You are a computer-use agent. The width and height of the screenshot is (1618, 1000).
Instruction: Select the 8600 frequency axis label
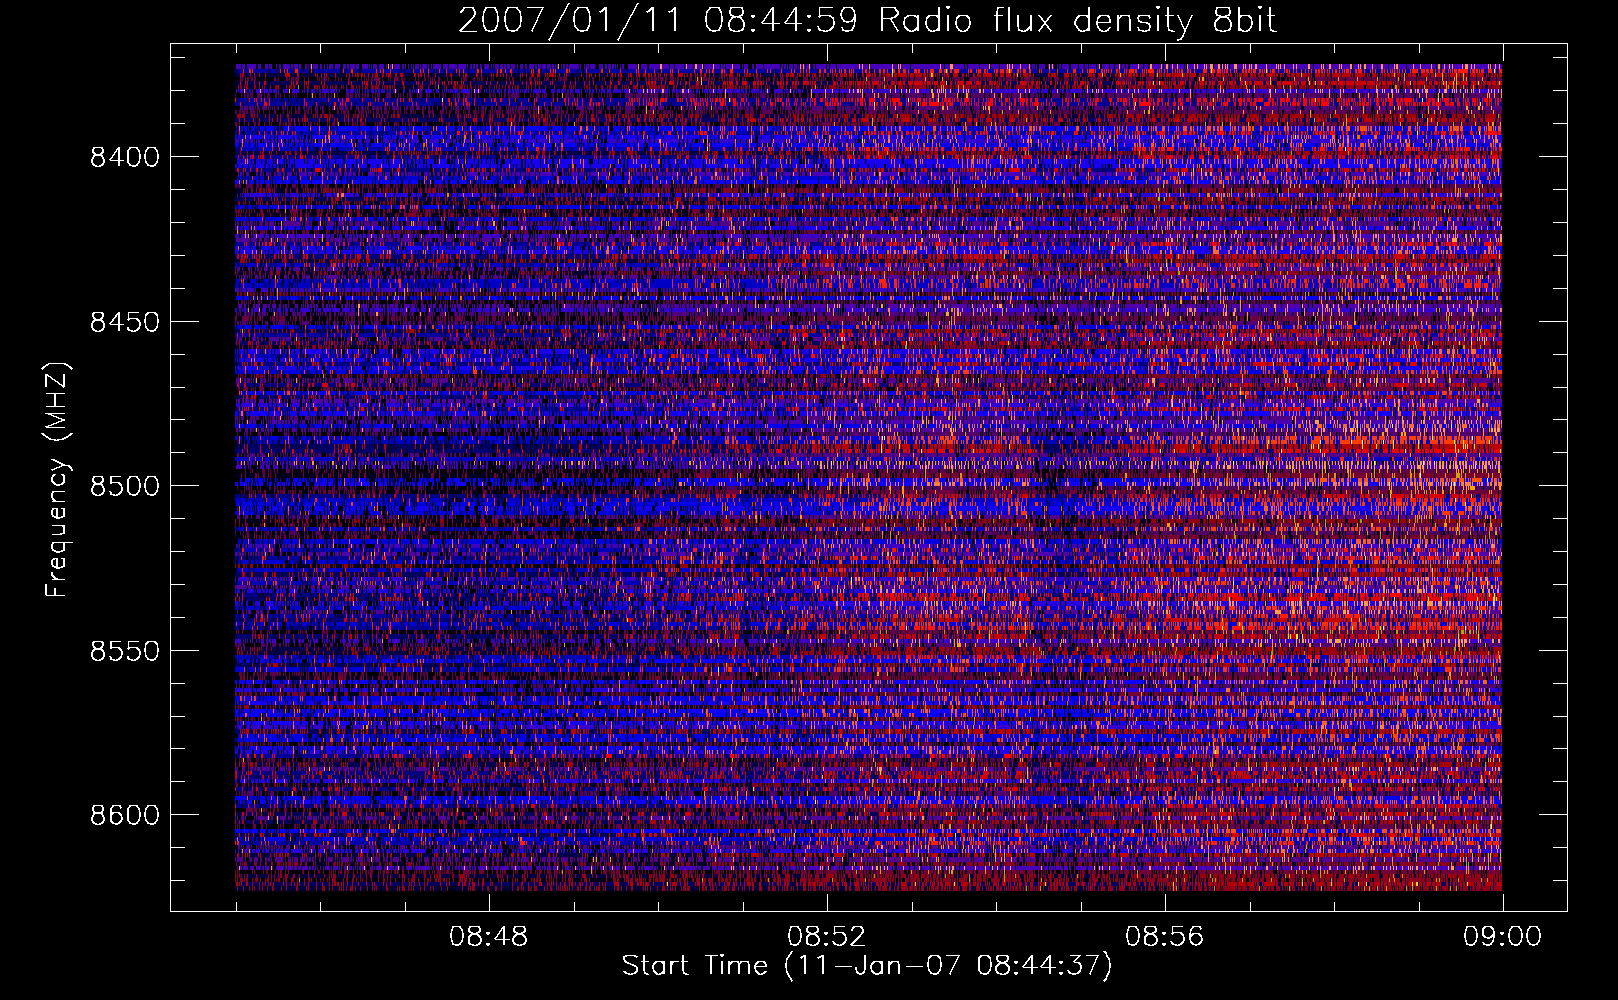(125, 815)
